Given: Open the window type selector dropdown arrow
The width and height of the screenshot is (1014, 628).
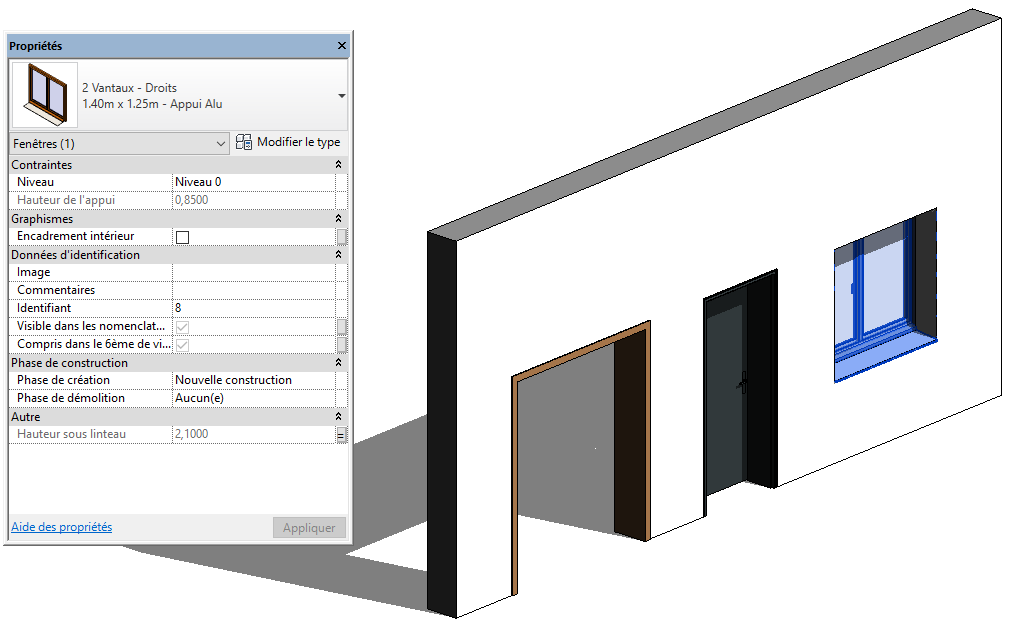Looking at the screenshot, I should [x=342, y=96].
